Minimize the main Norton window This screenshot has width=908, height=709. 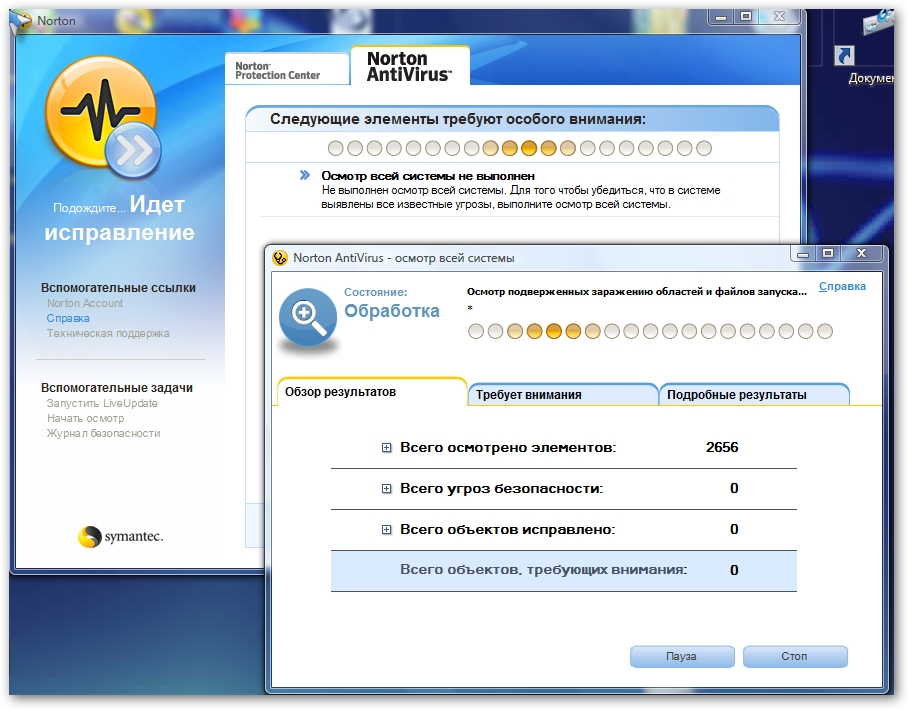(721, 17)
